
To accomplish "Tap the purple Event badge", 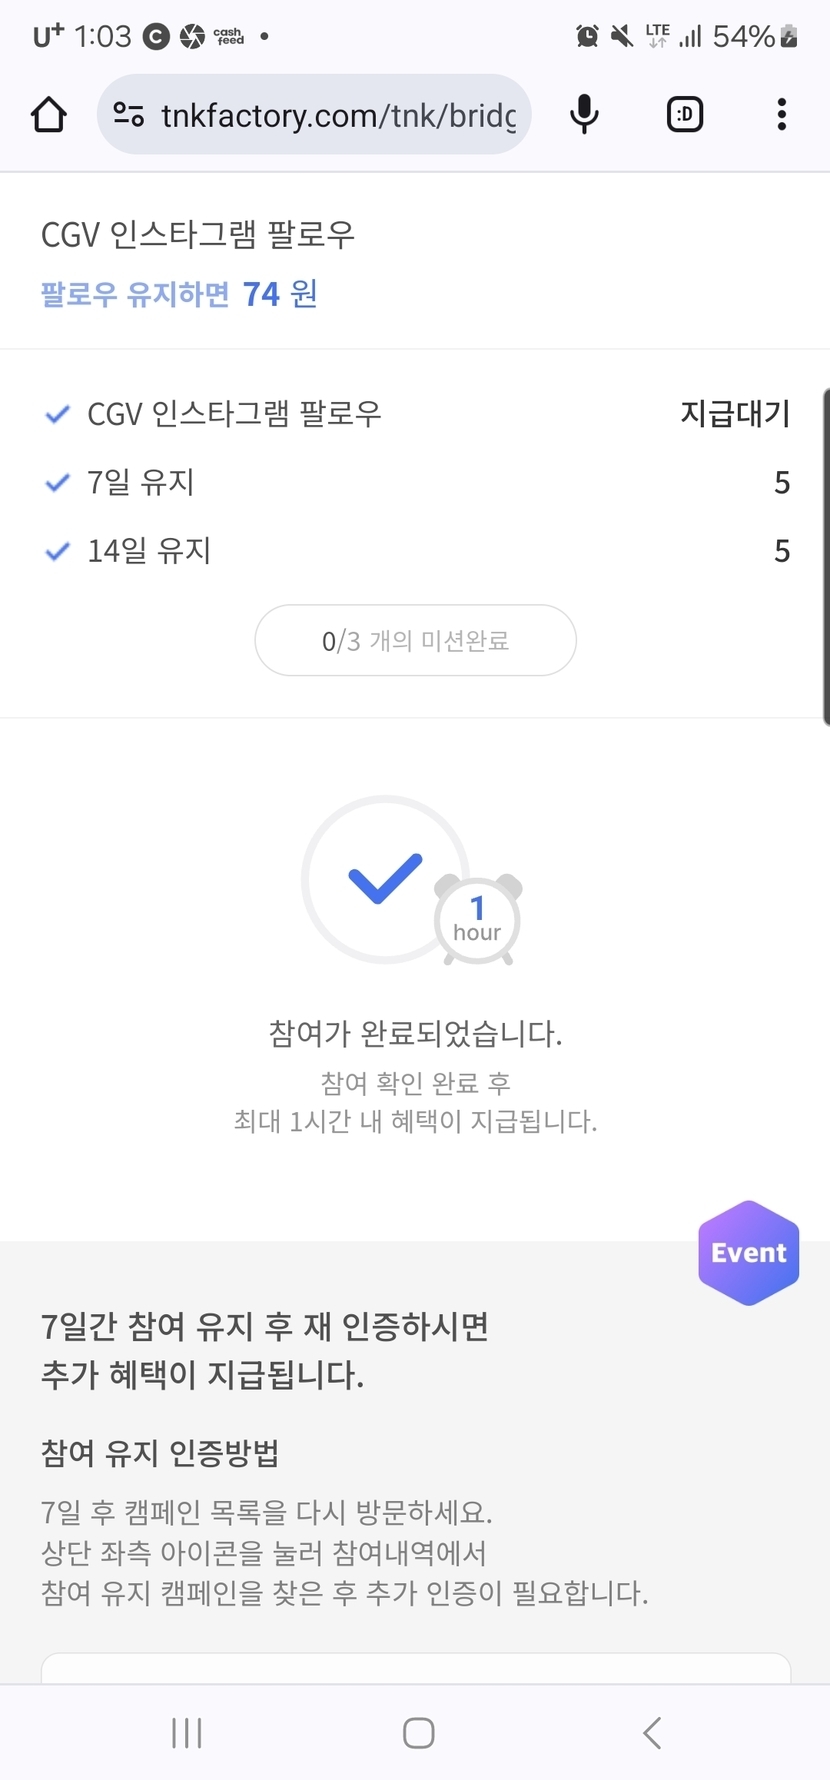I will pos(748,1252).
